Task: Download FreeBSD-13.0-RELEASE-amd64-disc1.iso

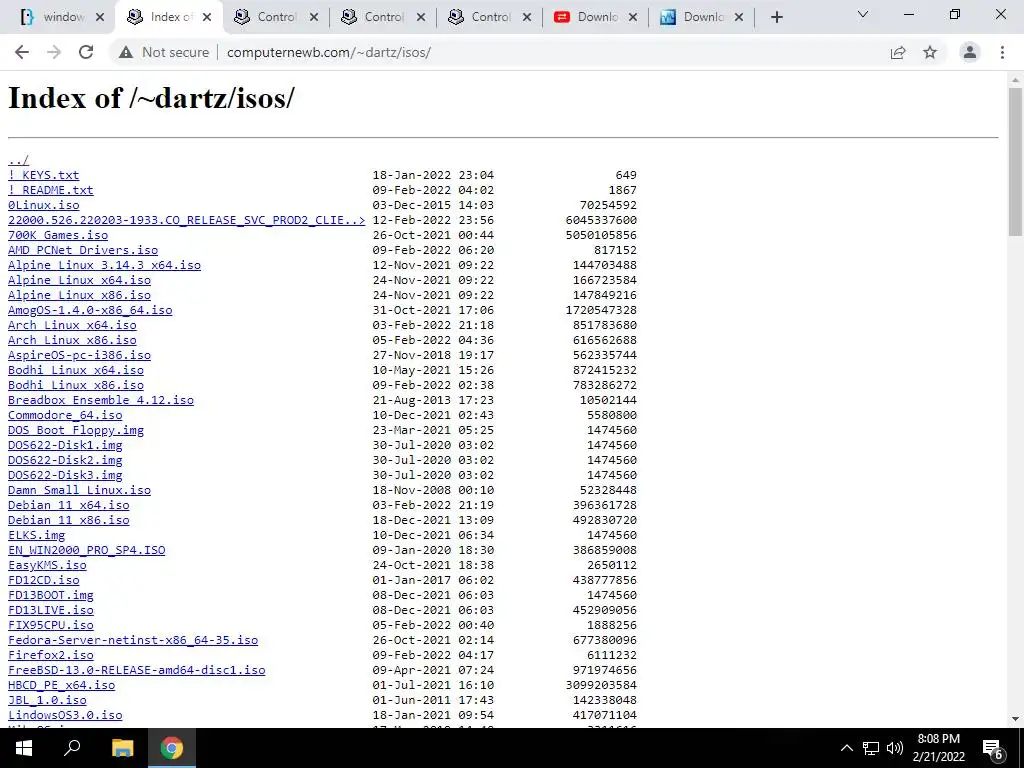Action: point(136,671)
